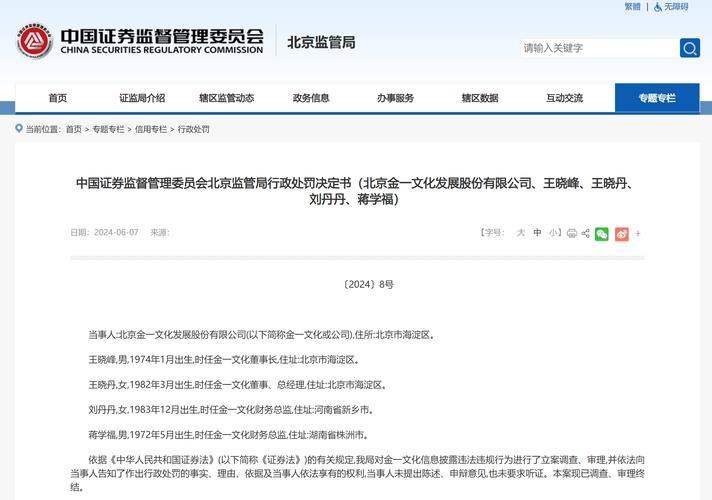Viewport: 712px width, 500px height.
Task: Expand more sharing options with plus icon
Action: tap(638, 233)
